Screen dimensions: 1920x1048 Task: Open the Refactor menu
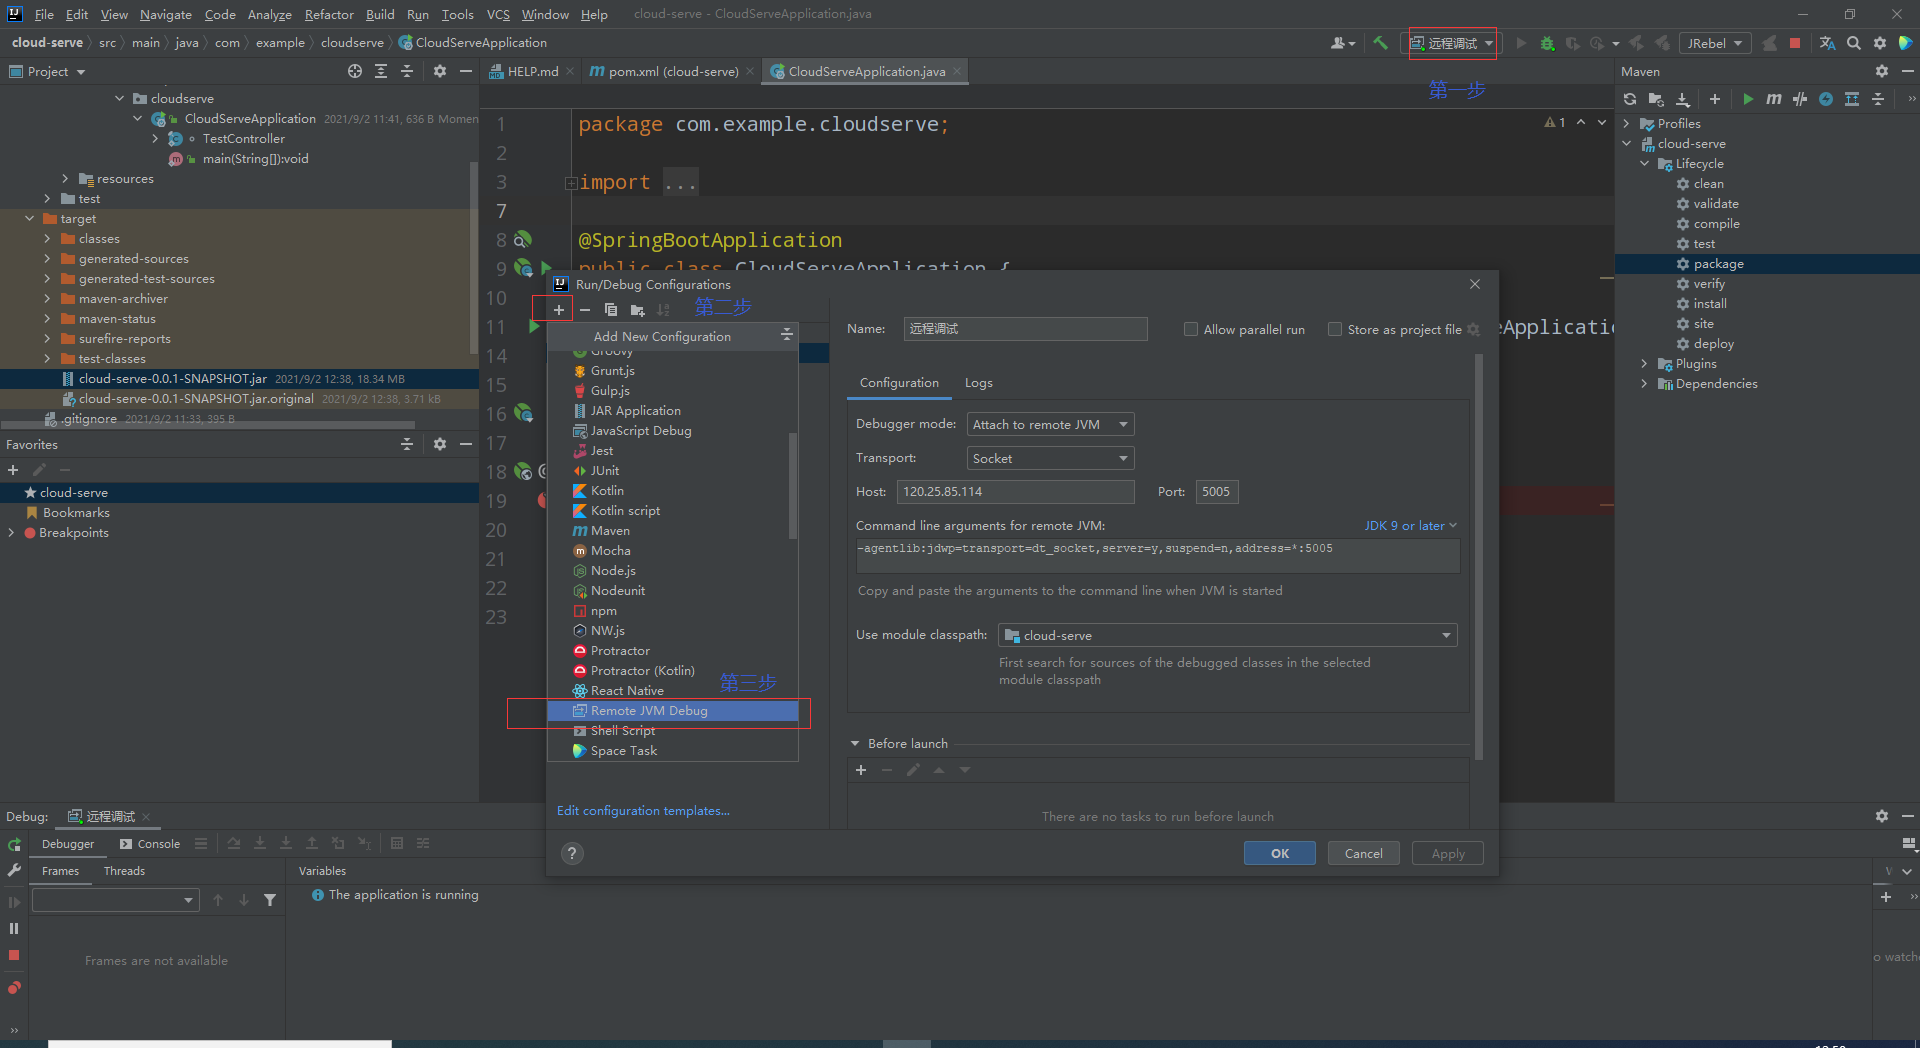click(x=329, y=14)
